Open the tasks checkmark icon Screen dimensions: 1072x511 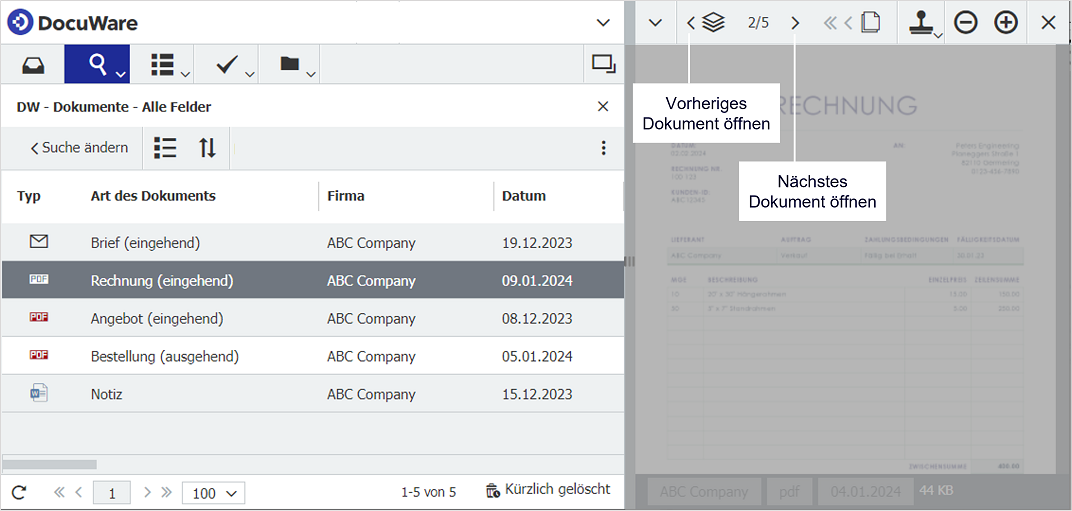pyautogui.click(x=228, y=65)
